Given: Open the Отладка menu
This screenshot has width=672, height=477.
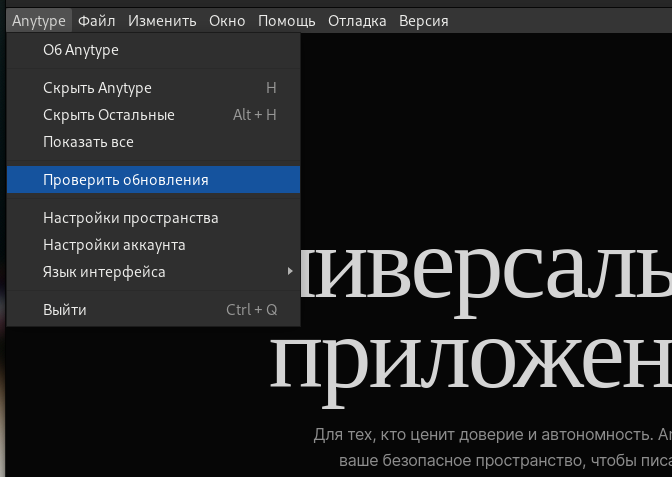Looking at the screenshot, I should point(357,21).
